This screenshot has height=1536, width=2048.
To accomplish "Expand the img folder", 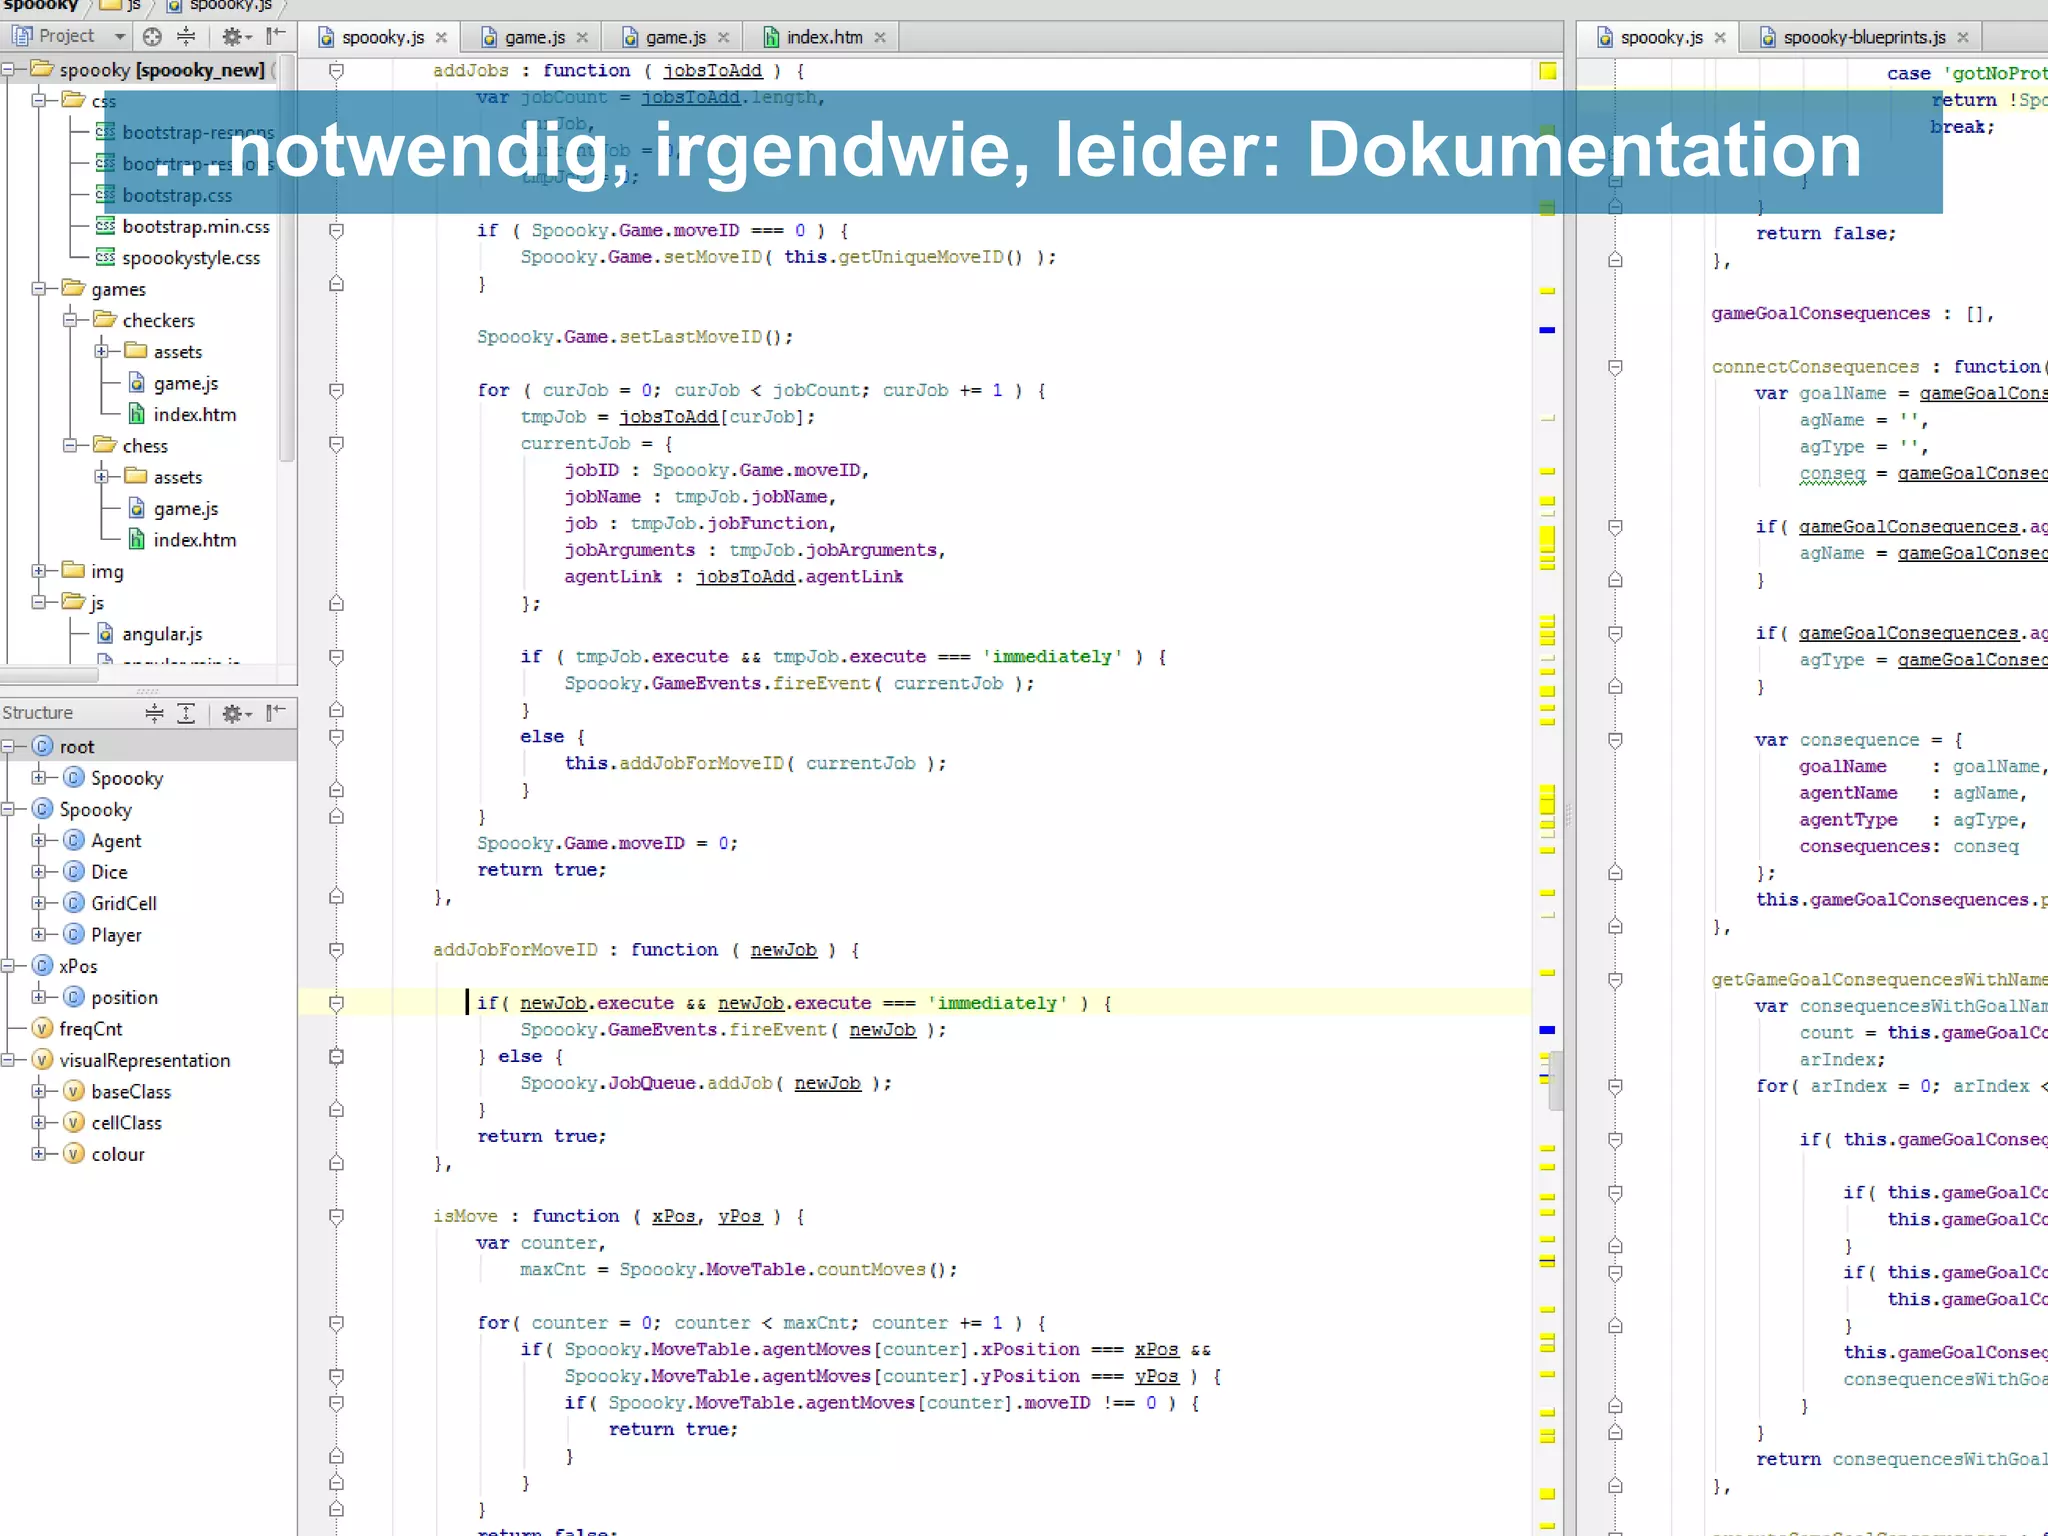I will click(39, 571).
